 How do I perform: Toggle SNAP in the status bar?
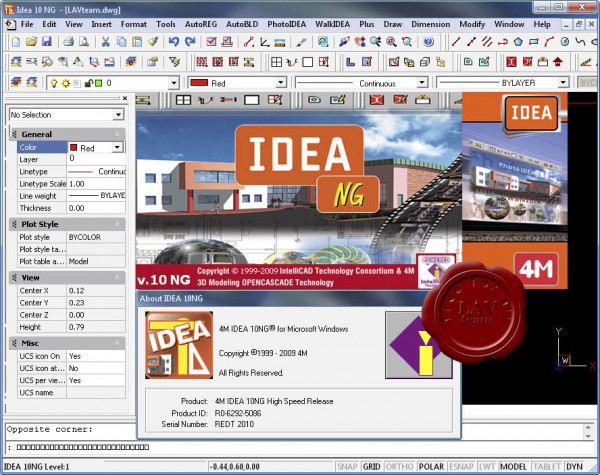[347, 467]
